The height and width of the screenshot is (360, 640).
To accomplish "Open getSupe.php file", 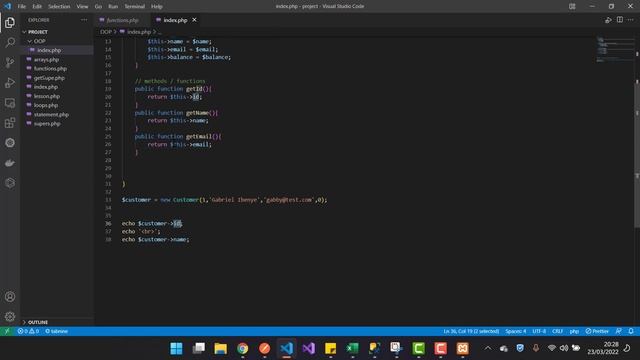I will [49, 78].
